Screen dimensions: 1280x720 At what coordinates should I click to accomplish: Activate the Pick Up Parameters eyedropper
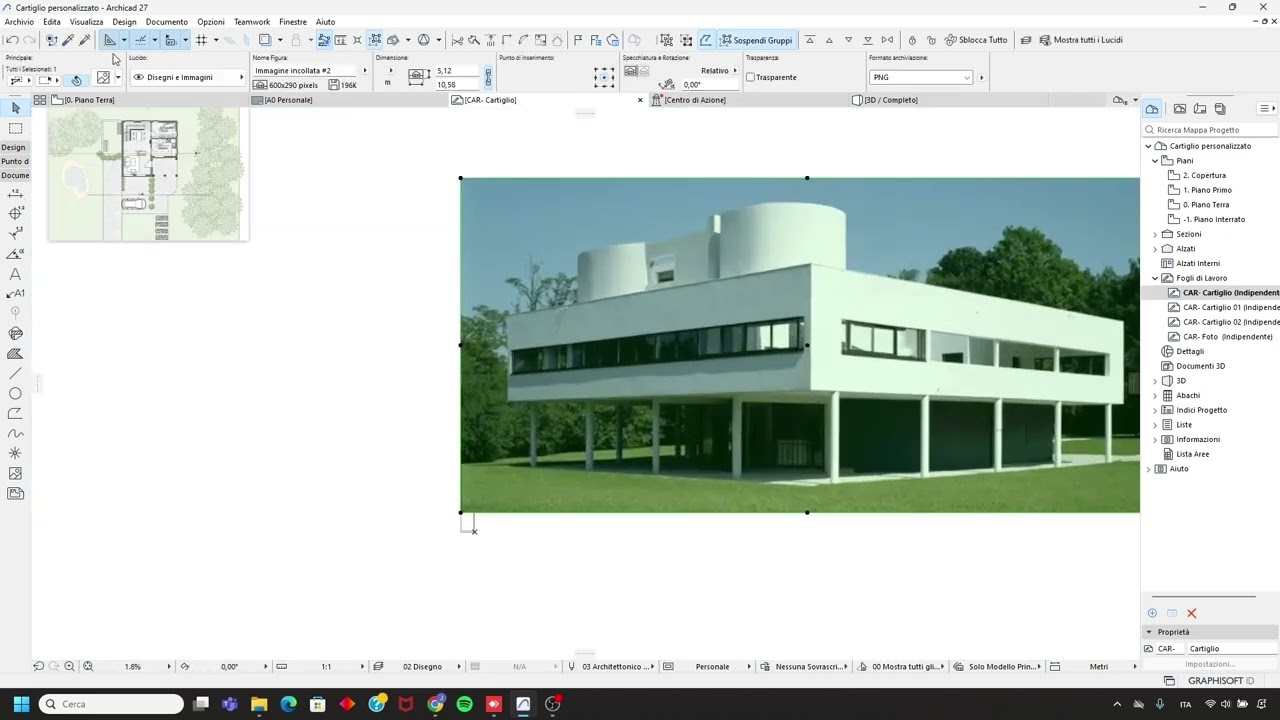click(x=67, y=40)
